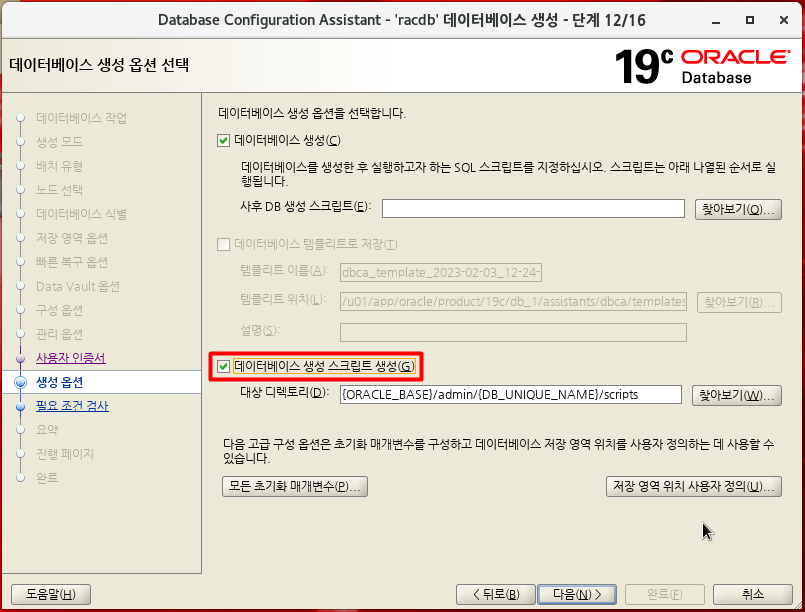805x612 pixels.
Task: Open the 필요 조건 검사 step link
Action: tap(72, 406)
